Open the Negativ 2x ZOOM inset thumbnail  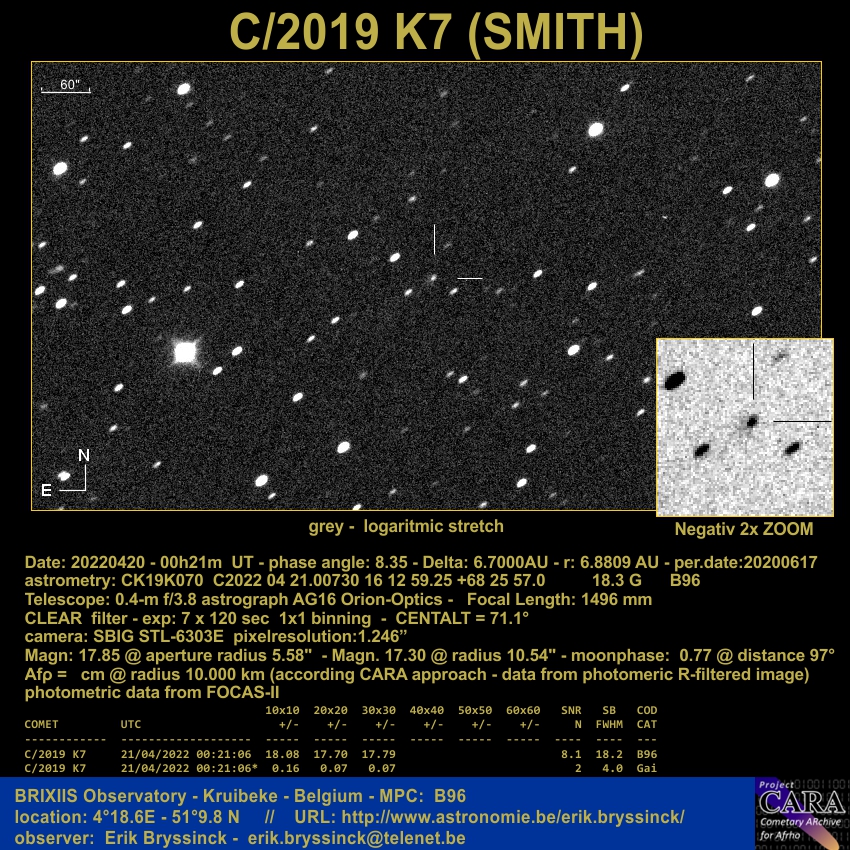coord(744,427)
